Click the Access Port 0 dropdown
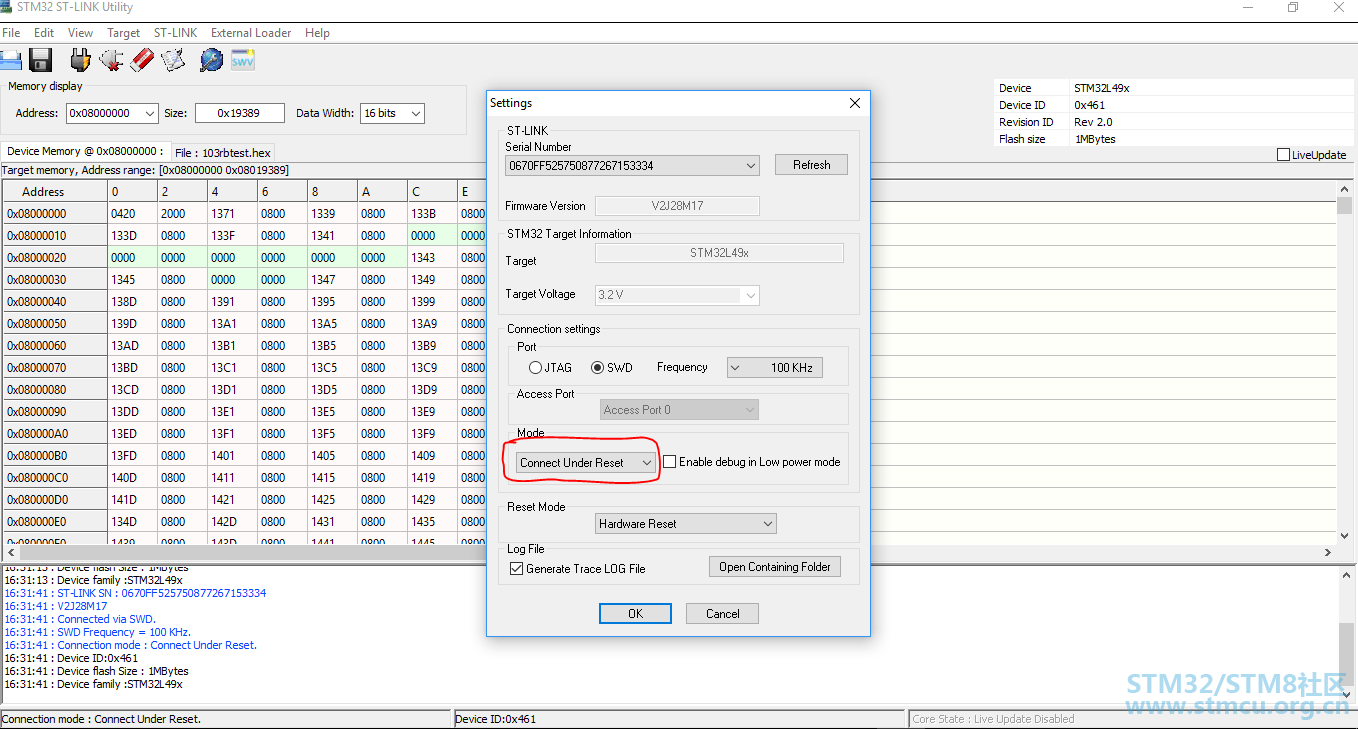 [677, 410]
